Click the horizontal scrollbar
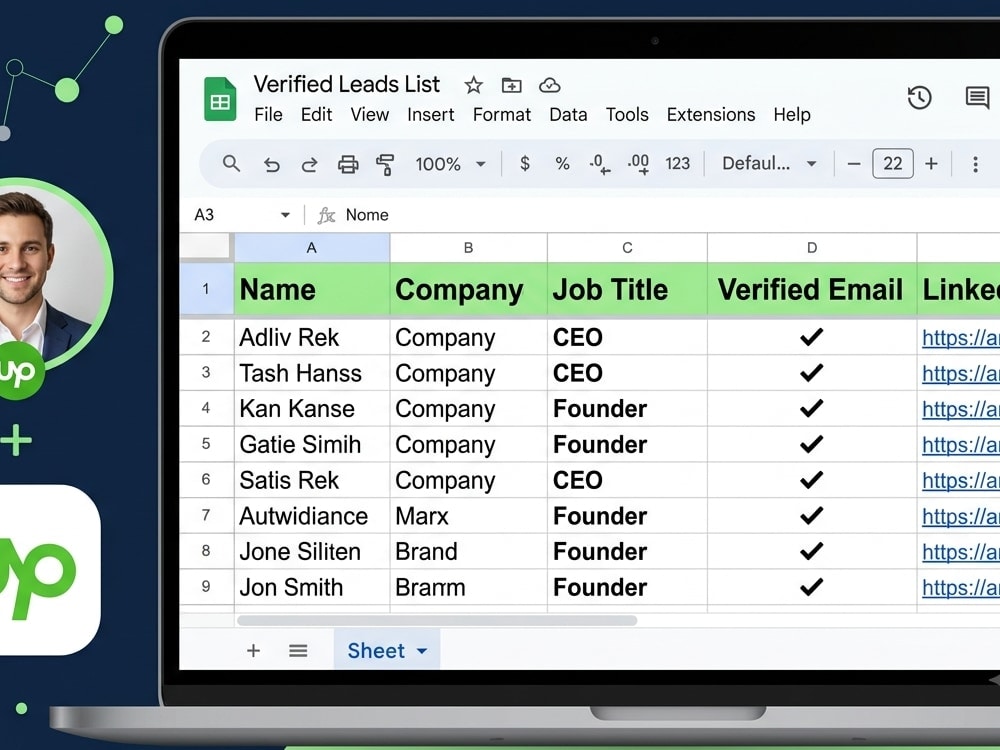 click(437, 621)
